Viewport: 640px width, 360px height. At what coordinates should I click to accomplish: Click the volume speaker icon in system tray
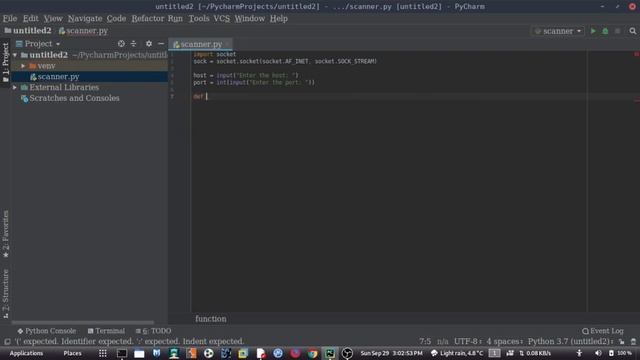point(598,353)
